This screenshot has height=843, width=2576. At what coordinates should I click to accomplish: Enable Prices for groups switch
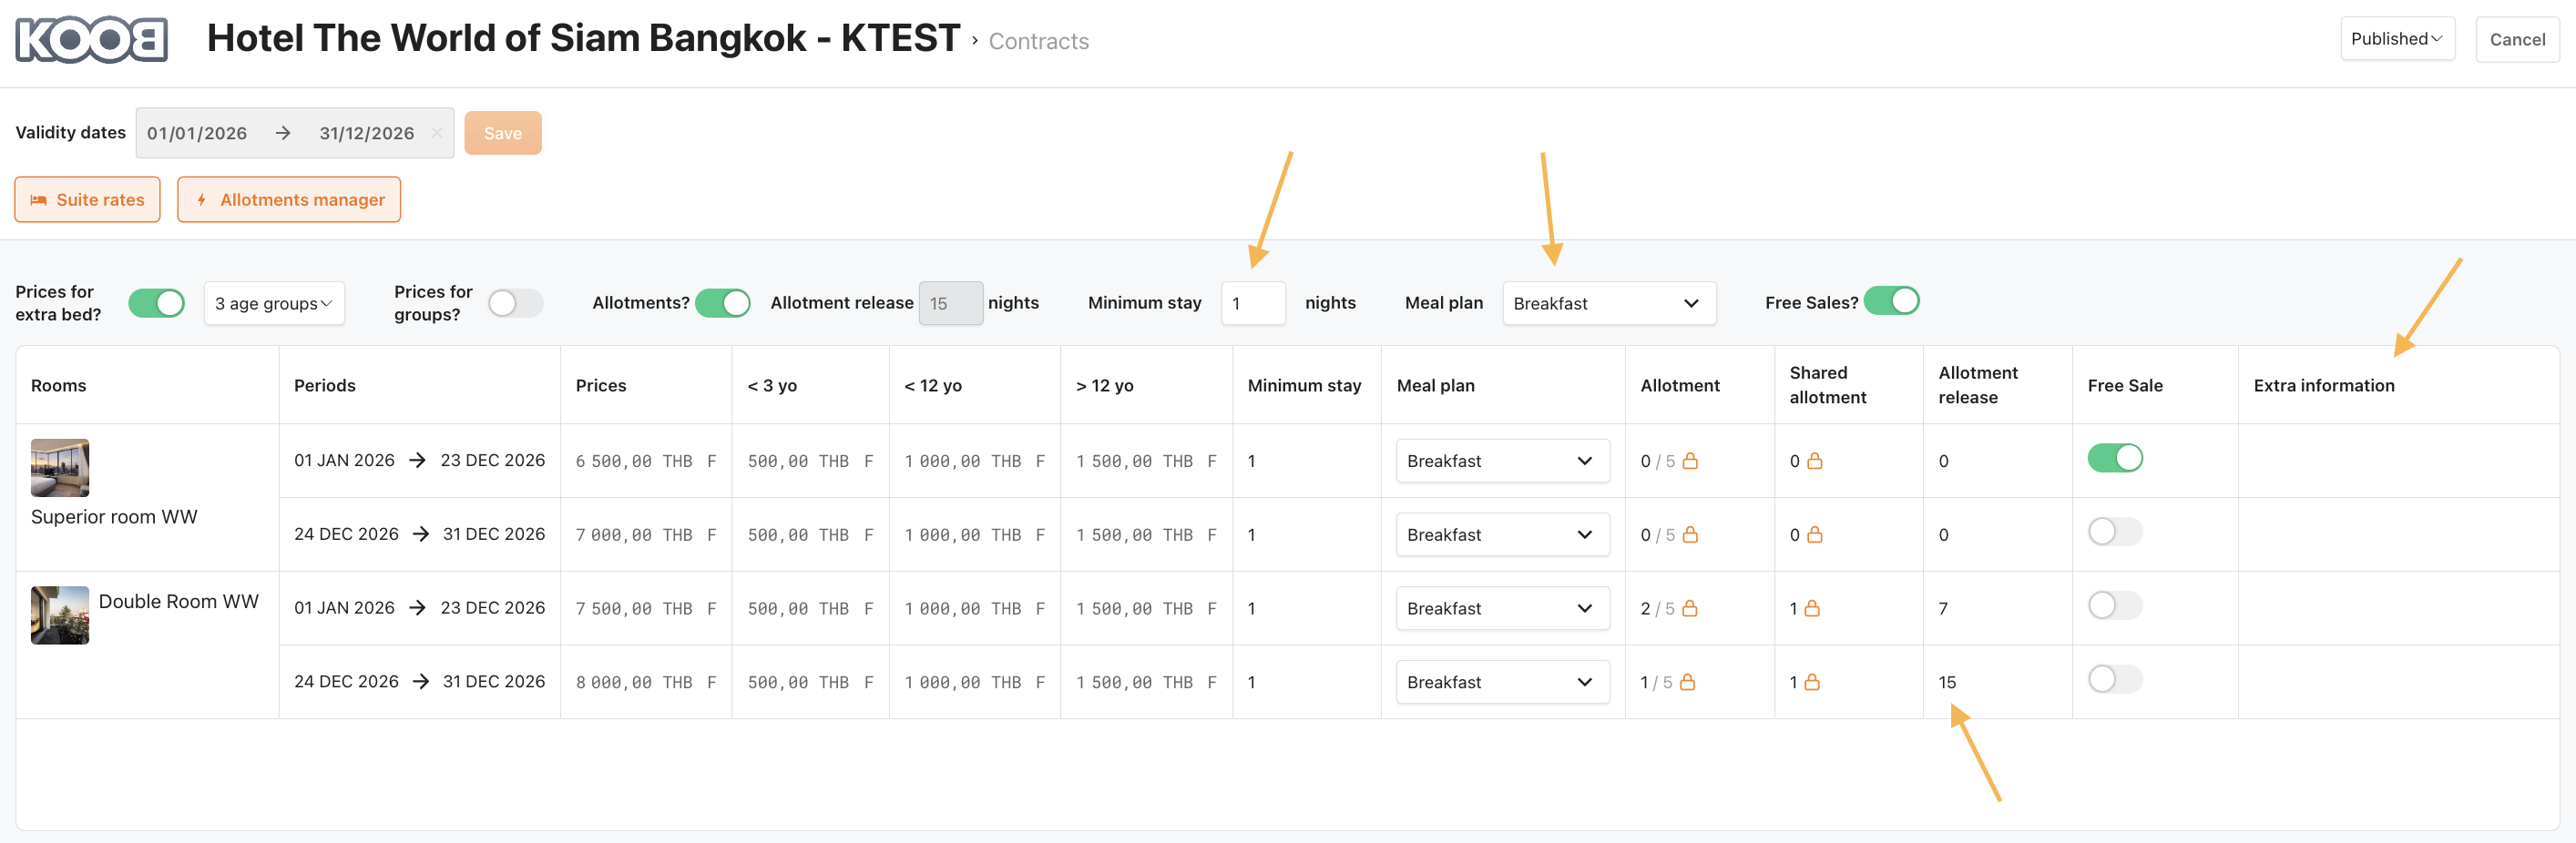pos(515,303)
